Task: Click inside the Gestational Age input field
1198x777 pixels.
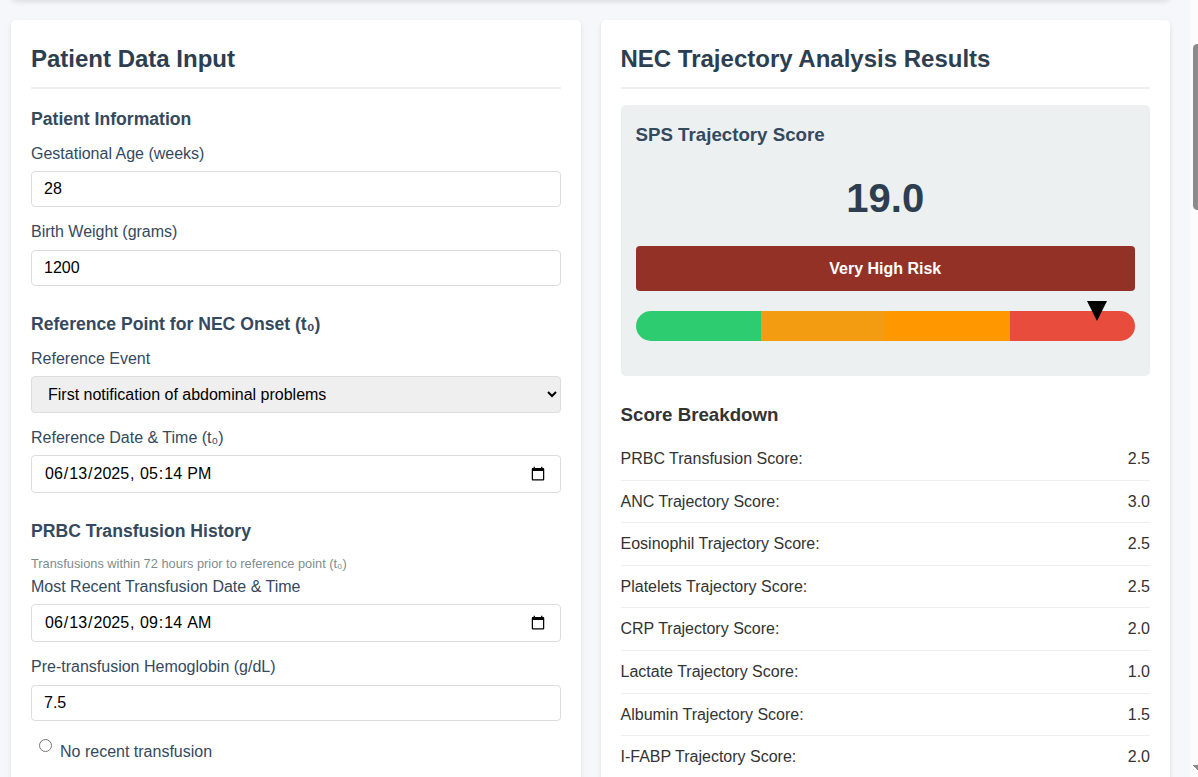Action: (295, 188)
